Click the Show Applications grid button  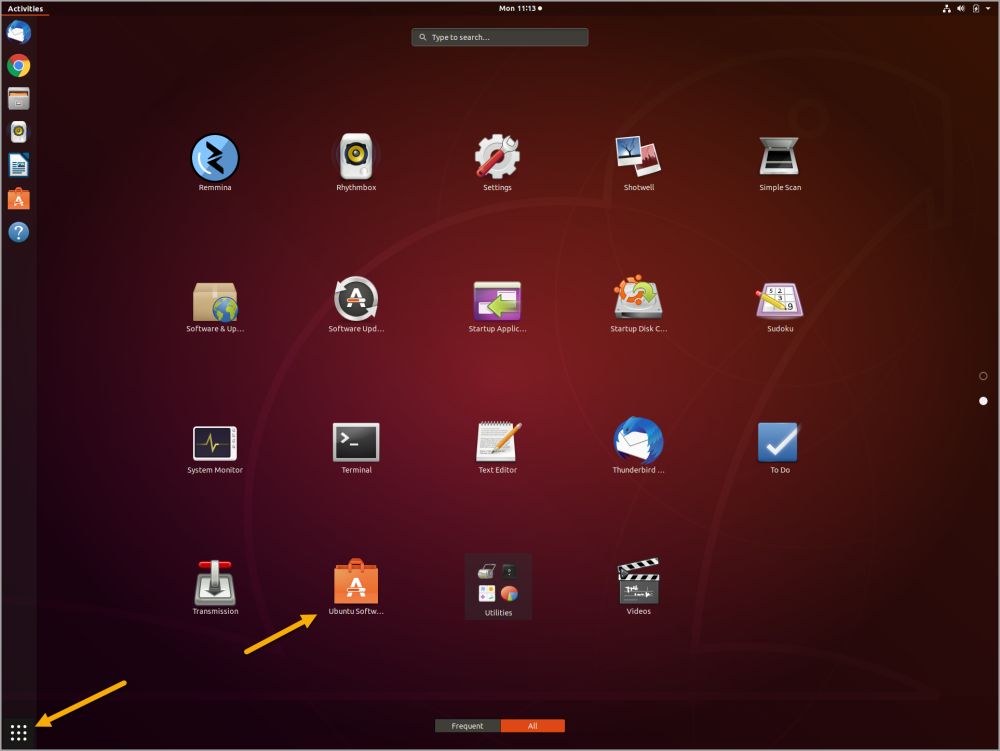point(18,733)
